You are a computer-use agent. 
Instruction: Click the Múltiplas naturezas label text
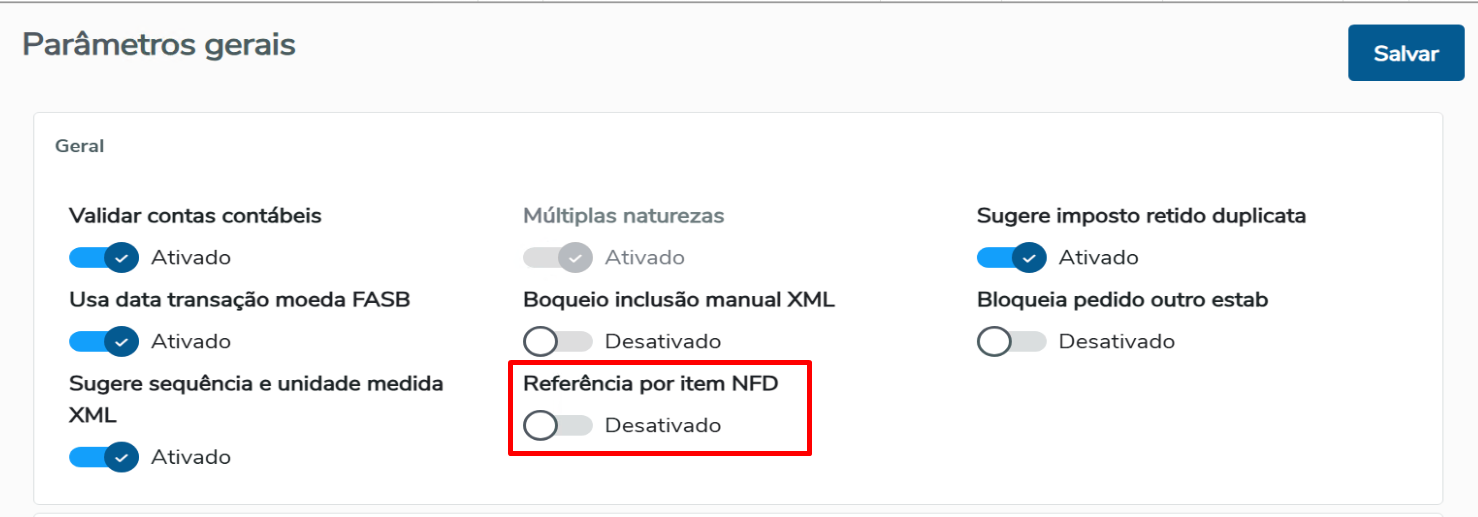click(x=623, y=216)
